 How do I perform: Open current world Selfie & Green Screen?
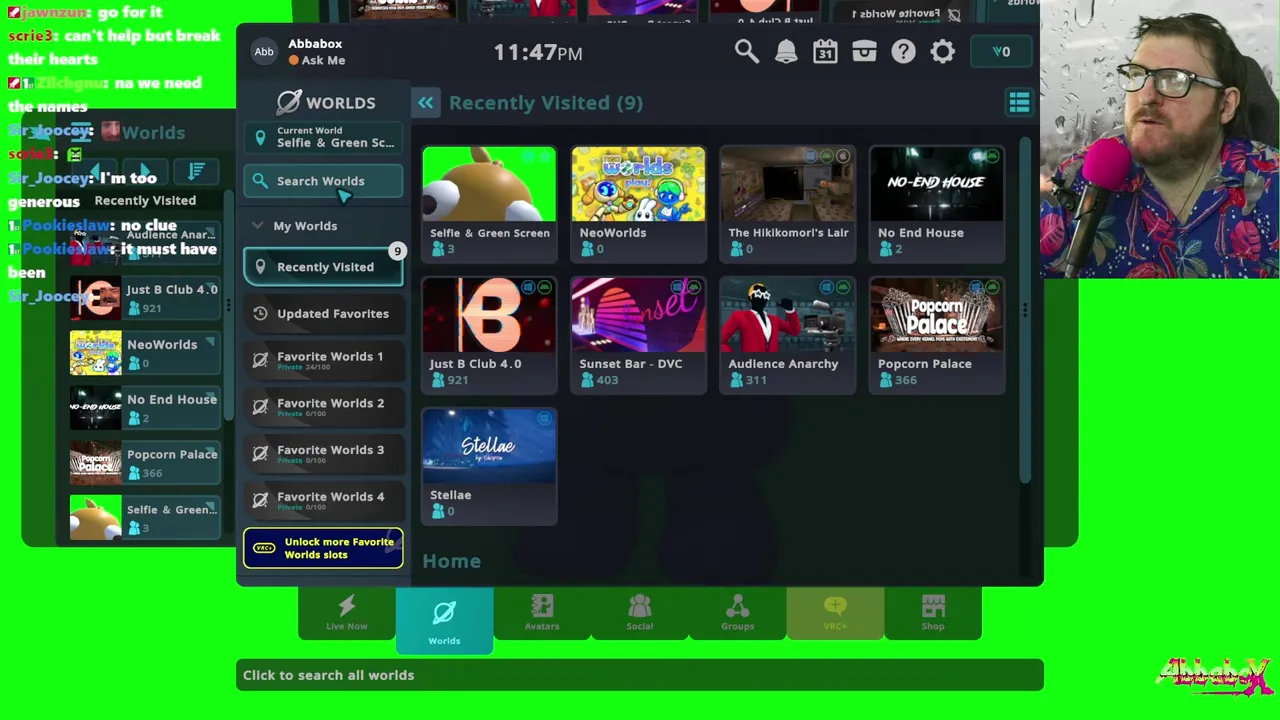[x=323, y=137]
